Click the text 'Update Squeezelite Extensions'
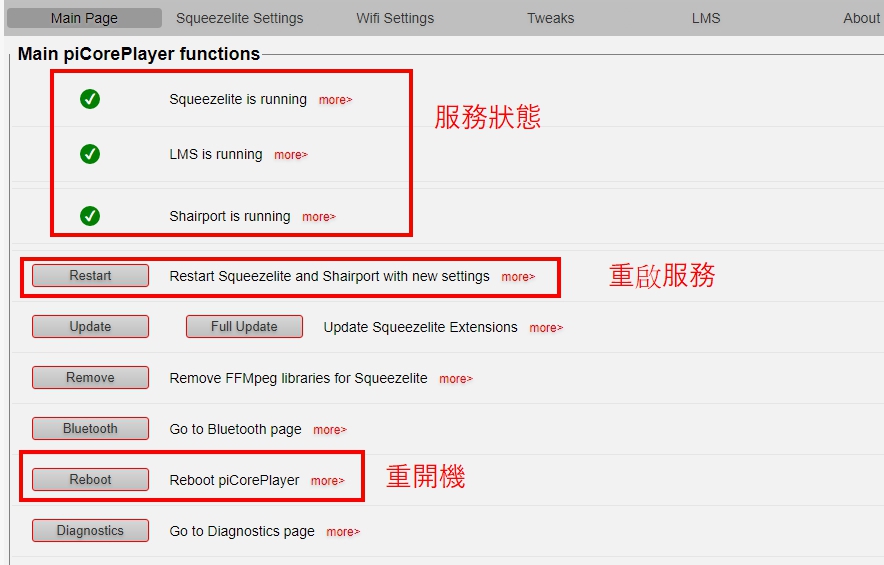Viewport: 884px width, 565px height. tap(421, 327)
